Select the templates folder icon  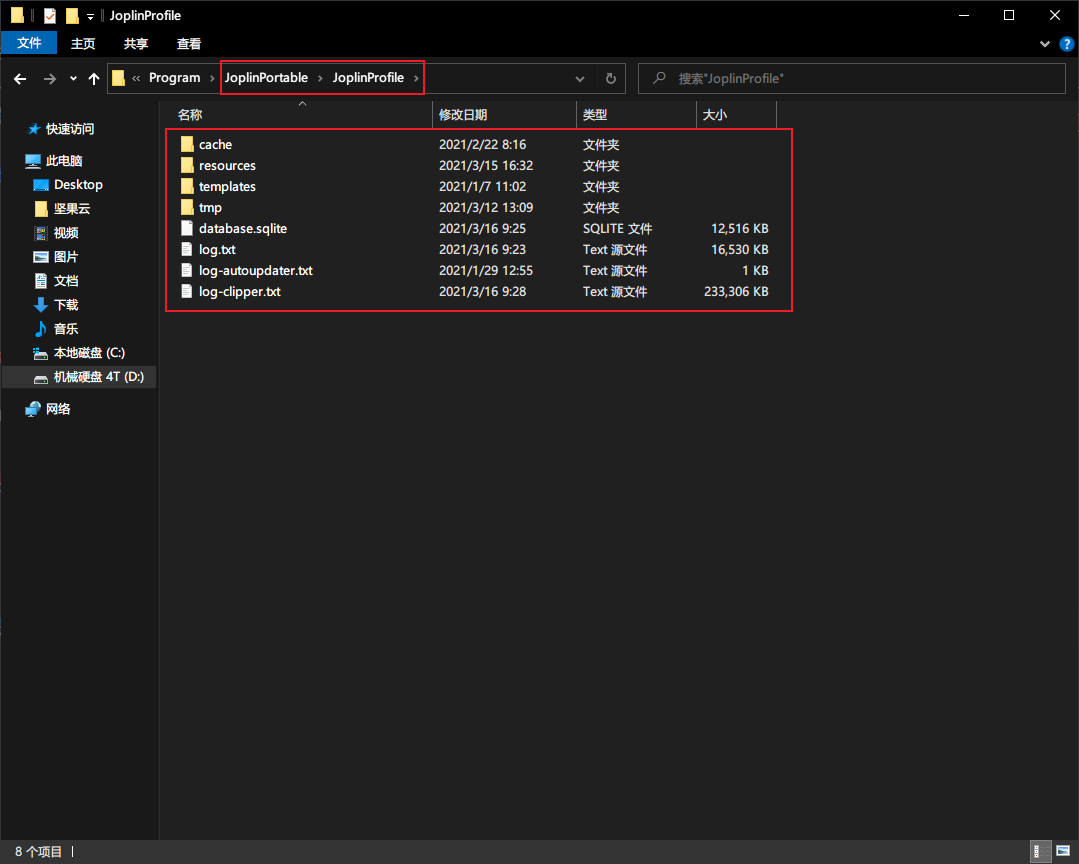click(x=186, y=186)
